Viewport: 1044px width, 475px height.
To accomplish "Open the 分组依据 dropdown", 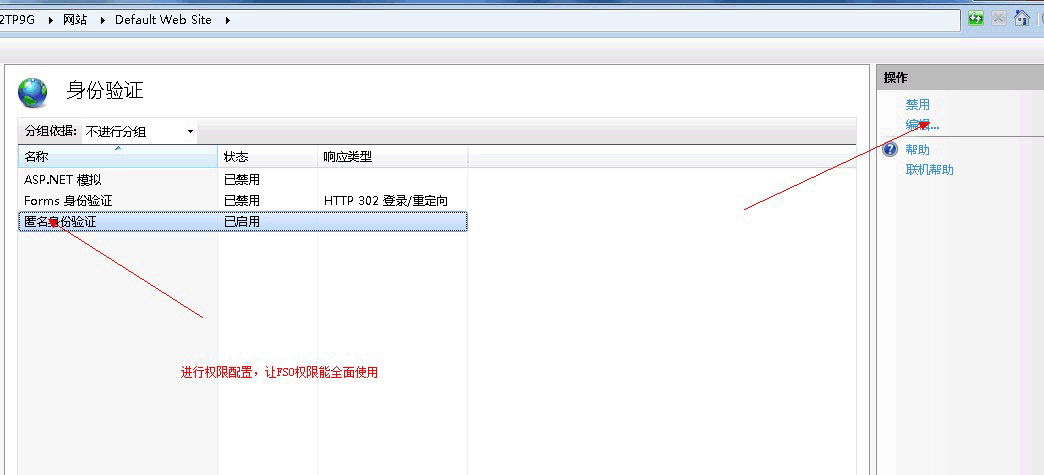I will [139, 132].
